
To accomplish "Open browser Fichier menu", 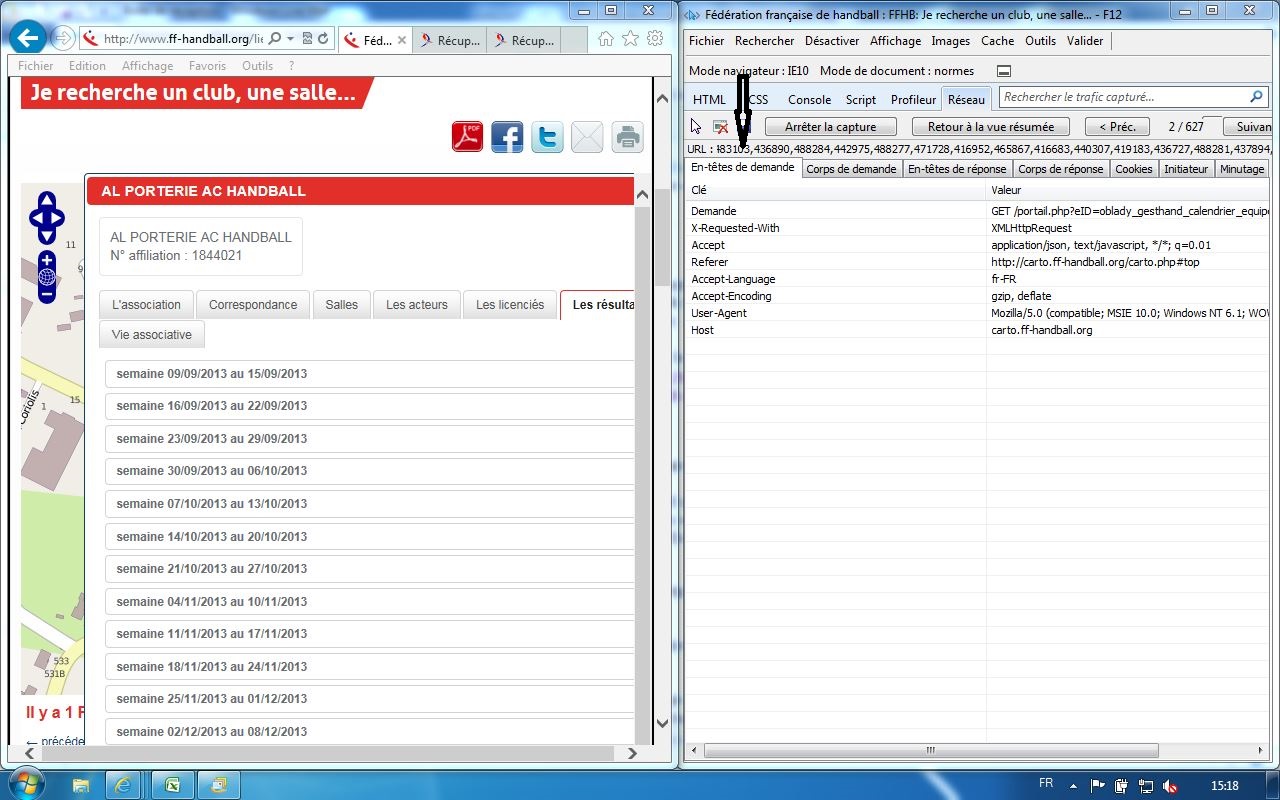I will point(36,66).
